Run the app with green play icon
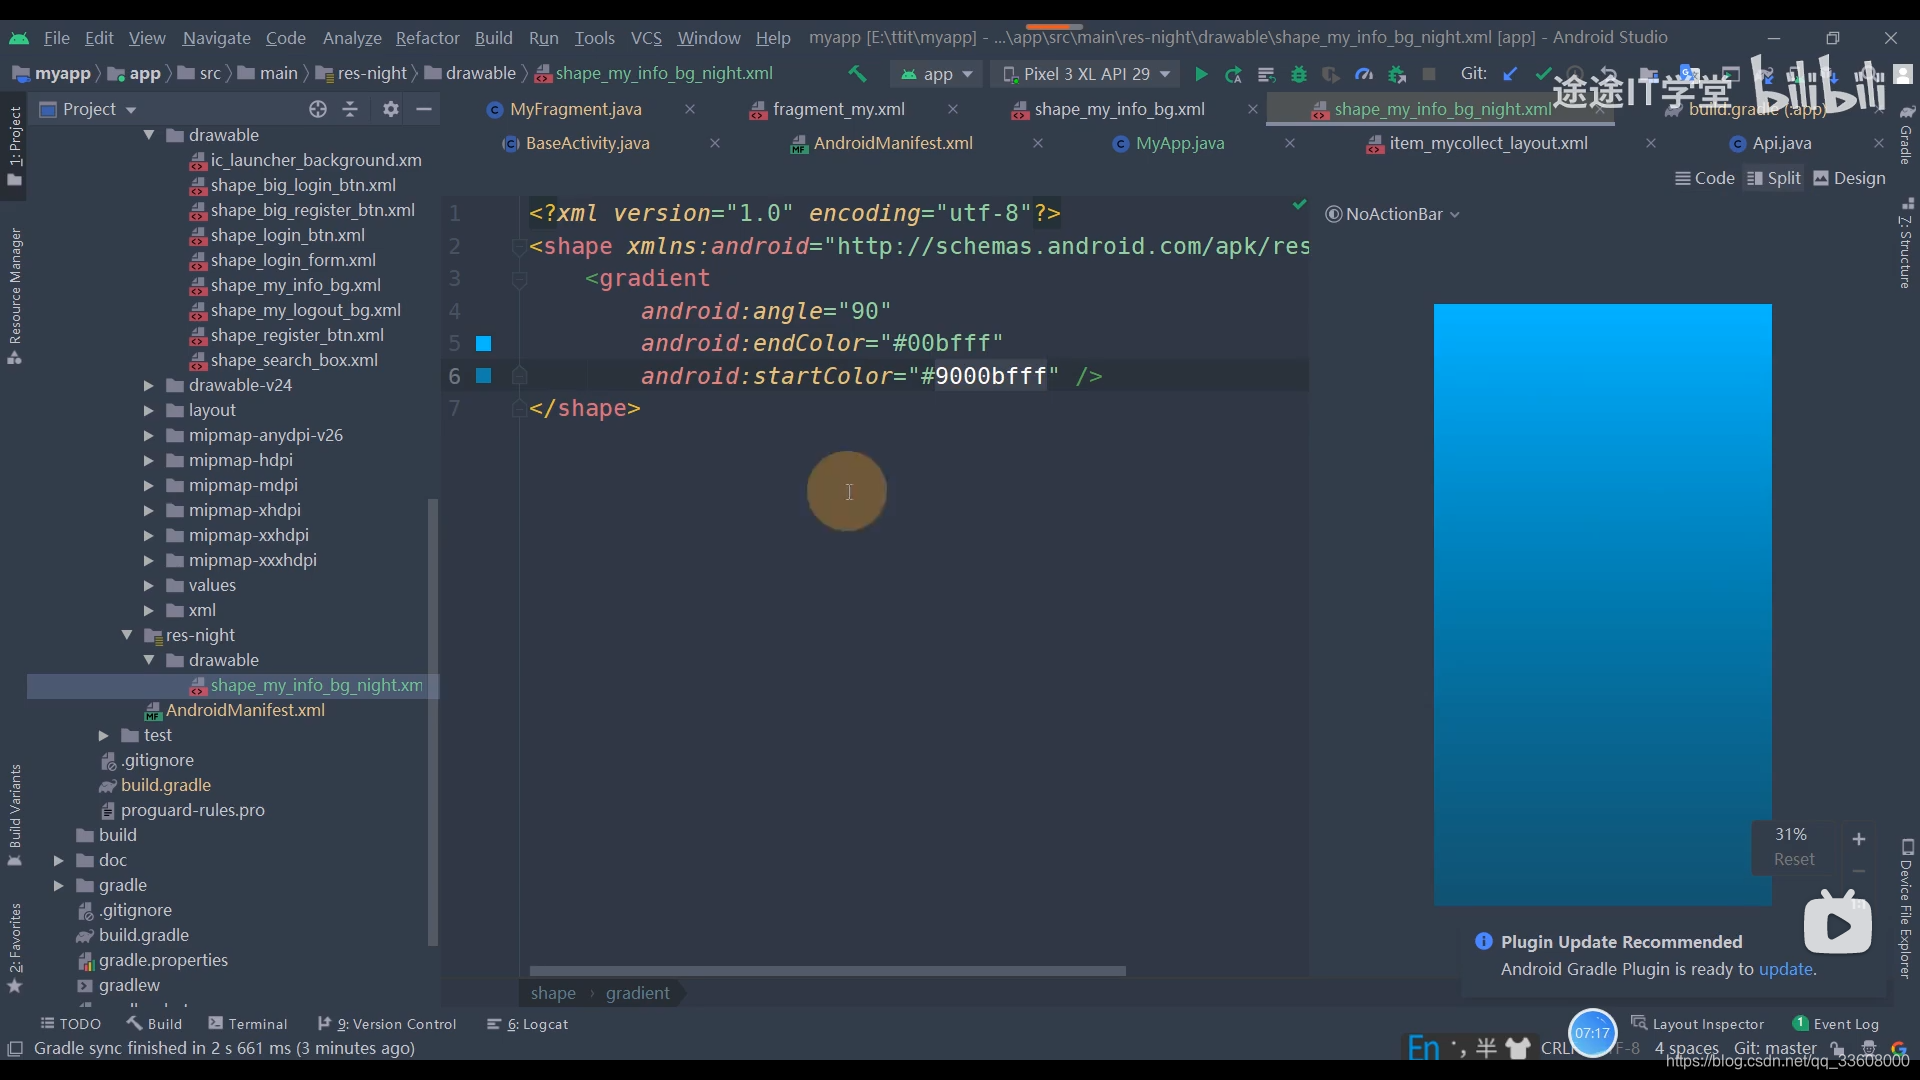This screenshot has width=1920, height=1080. (x=1201, y=74)
